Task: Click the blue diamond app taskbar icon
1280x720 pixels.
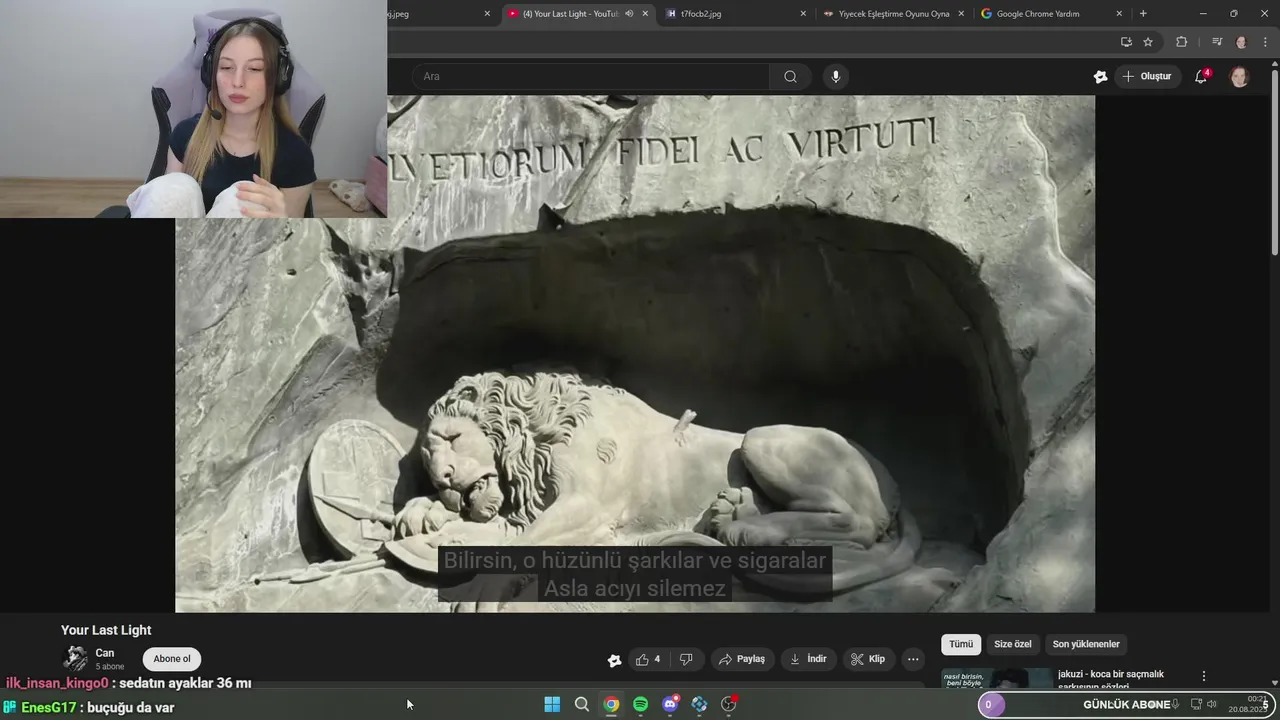Action: 700,705
